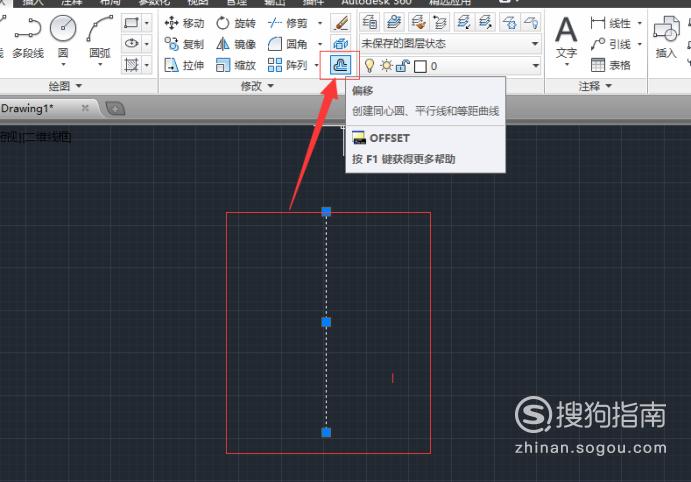Open the Arc options dropdown arrow

[100, 65]
